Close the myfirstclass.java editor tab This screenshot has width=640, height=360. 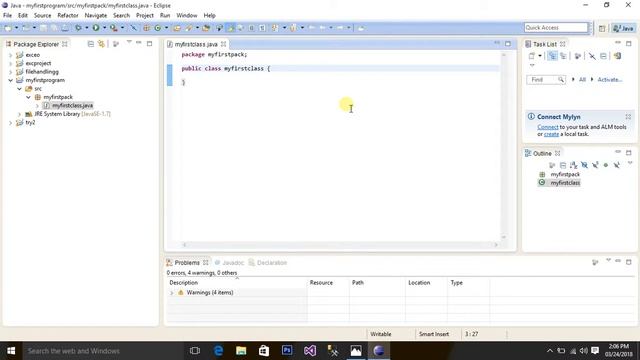tap(223, 44)
